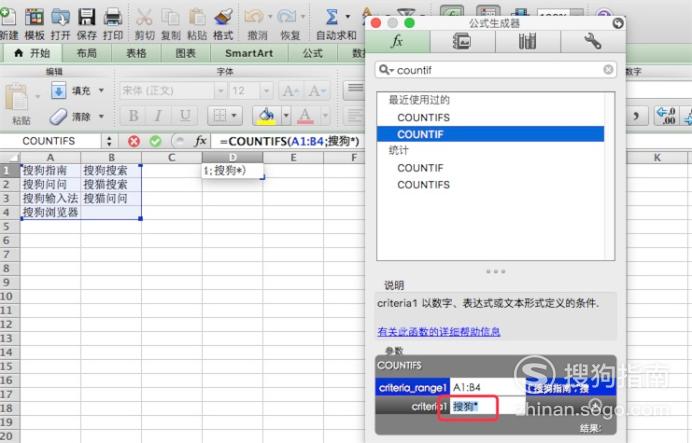The height and width of the screenshot is (443, 692).
Task: Open the 表格 (Tables) ribbon tab
Action: pyautogui.click(x=136, y=53)
